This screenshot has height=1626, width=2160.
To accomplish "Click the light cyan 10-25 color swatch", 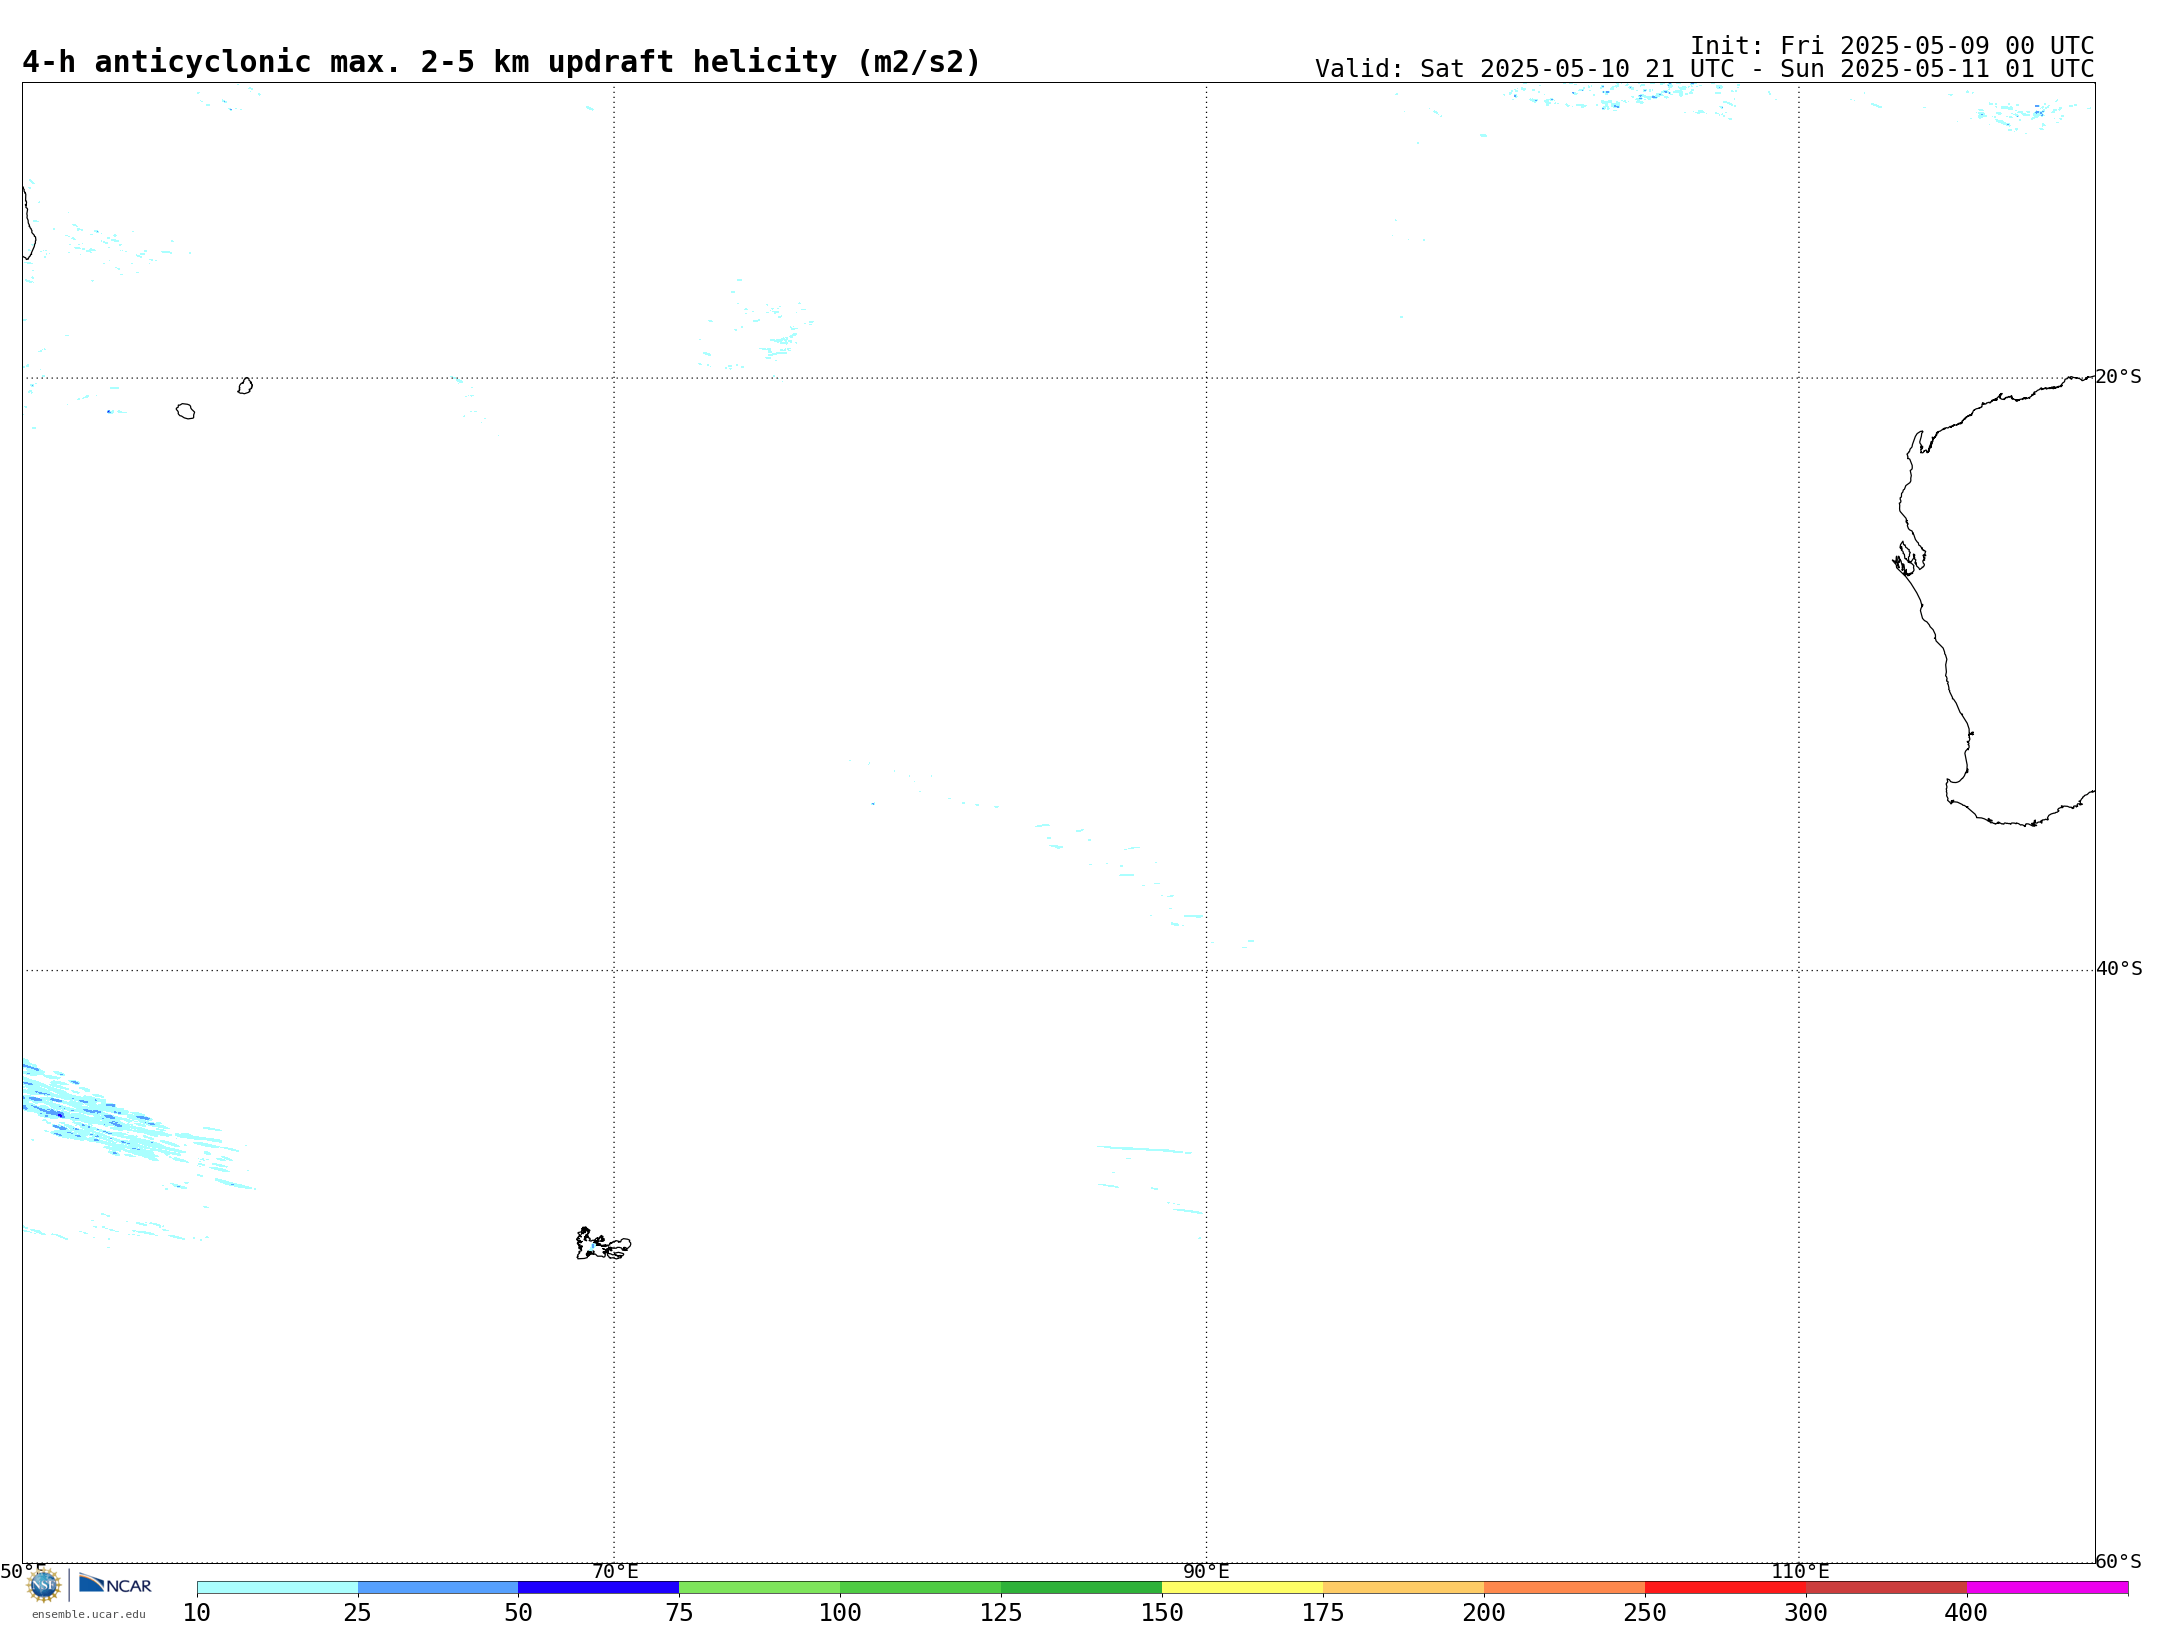I will (x=277, y=1588).
